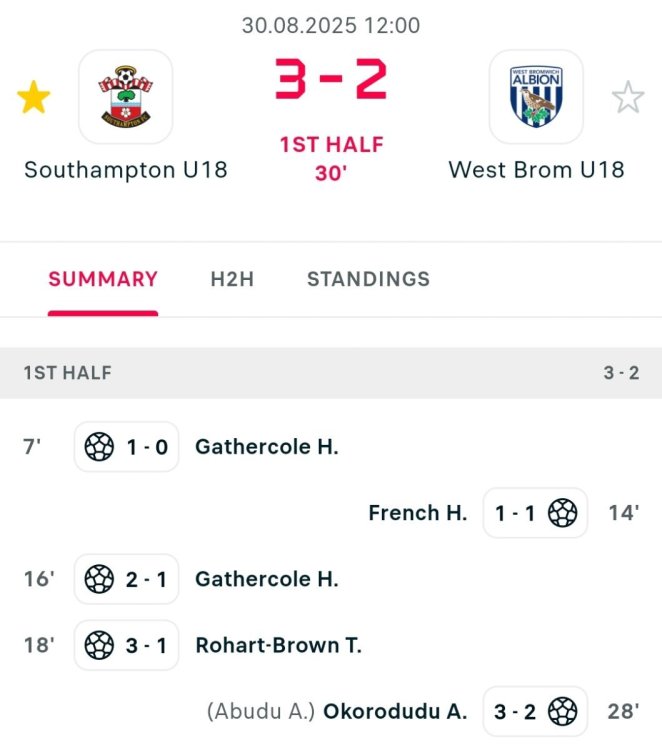Switch to the Standings tab
The image size is (662, 750).
[368, 280]
